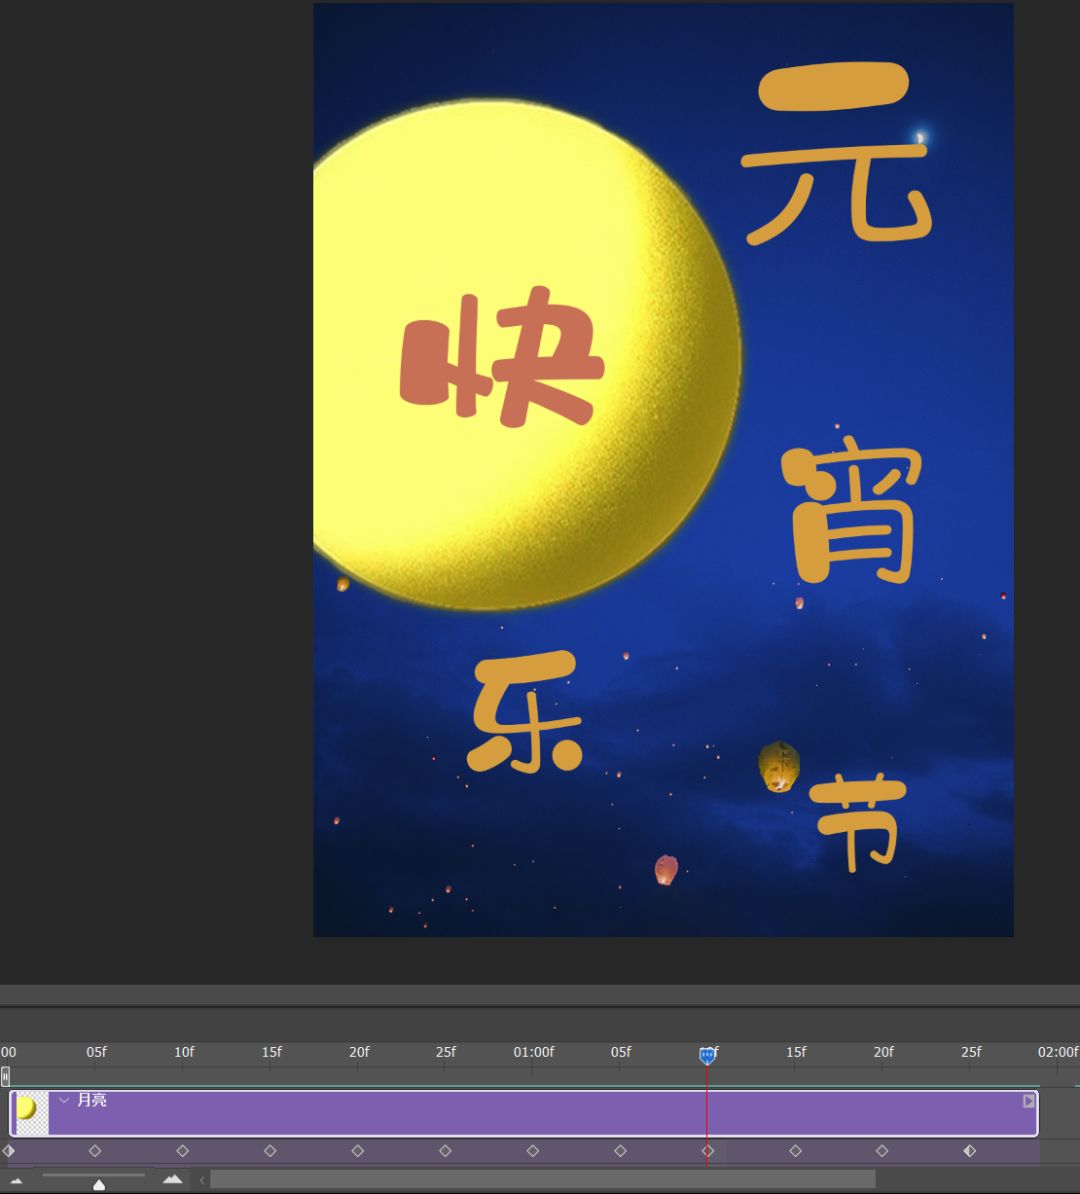The image size is (1080, 1194).
Task: Jump to 02:00f on the time ruler
Action: pyautogui.click(x=1057, y=1052)
